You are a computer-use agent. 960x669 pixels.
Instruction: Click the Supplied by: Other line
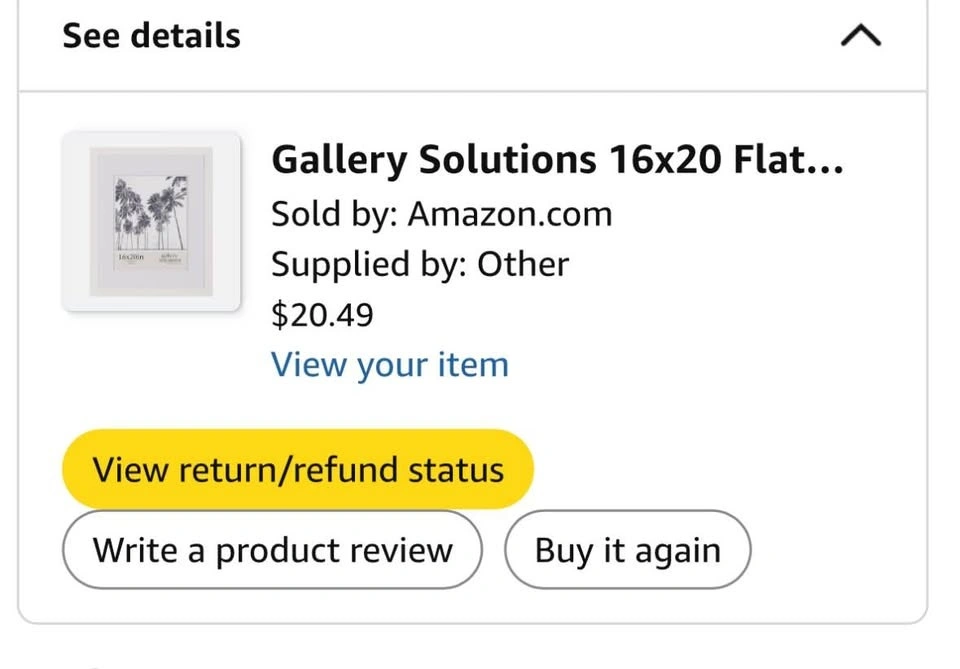pos(419,264)
